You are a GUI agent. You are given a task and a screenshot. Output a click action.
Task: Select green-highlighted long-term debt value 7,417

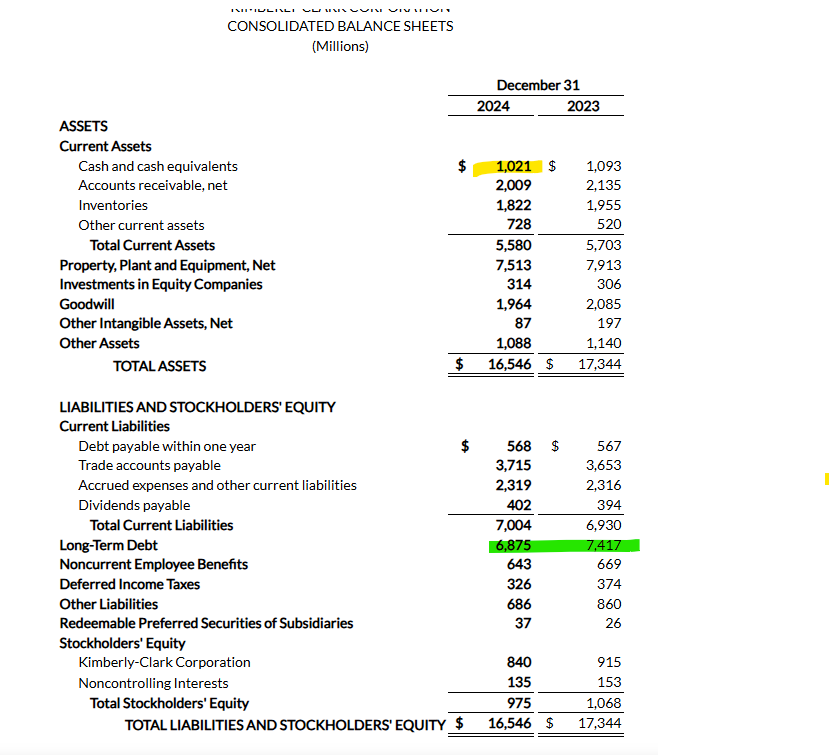point(603,545)
